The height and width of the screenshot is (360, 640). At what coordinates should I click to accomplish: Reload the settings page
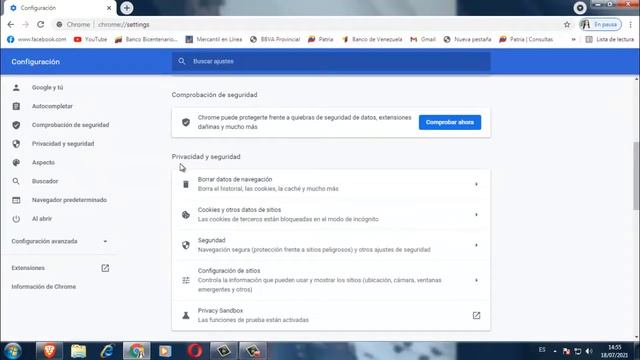click(40, 24)
